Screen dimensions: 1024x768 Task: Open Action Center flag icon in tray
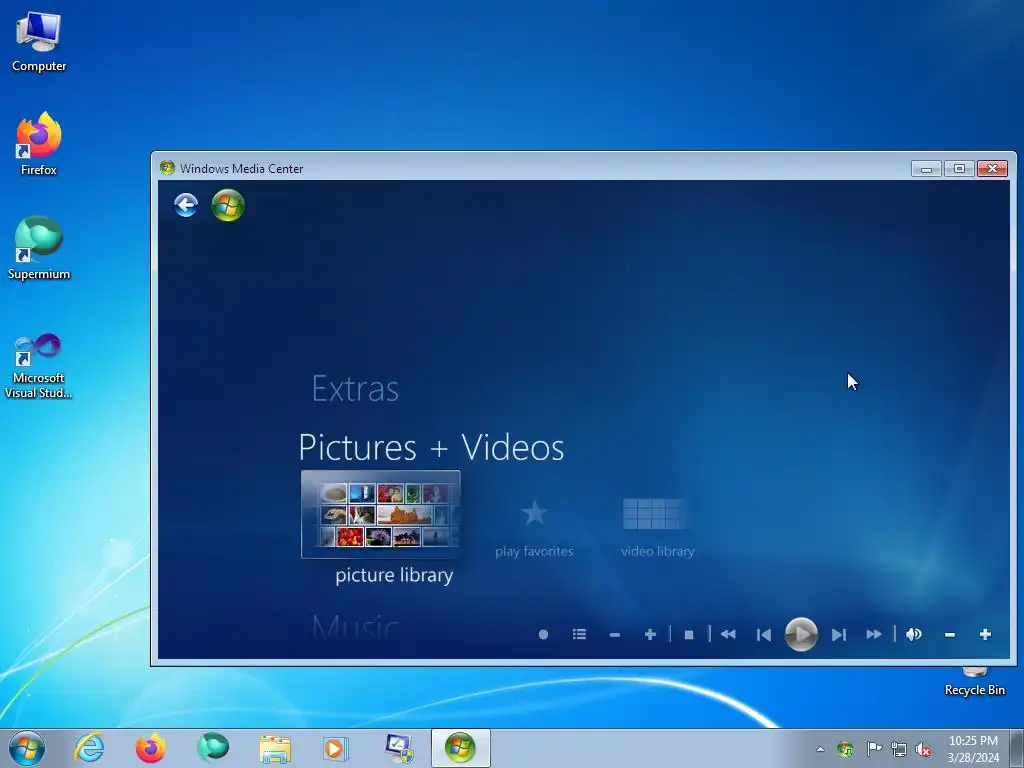click(873, 749)
